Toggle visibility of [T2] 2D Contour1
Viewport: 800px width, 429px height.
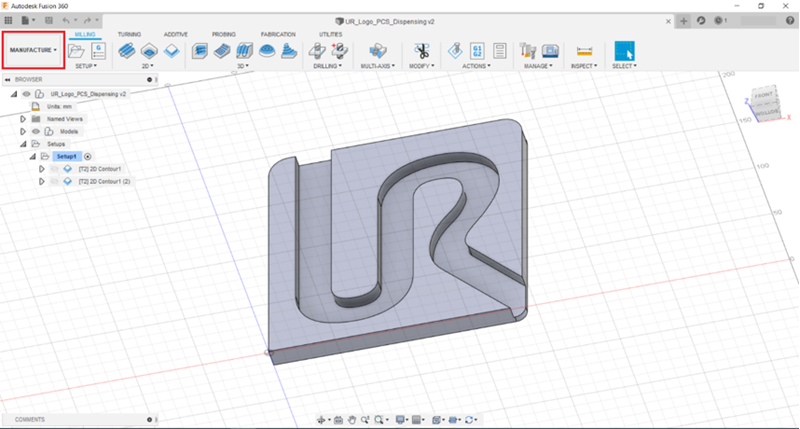55,169
